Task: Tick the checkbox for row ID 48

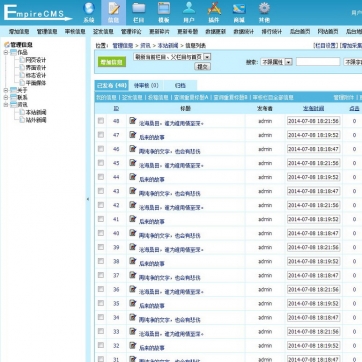Action: pos(101,121)
